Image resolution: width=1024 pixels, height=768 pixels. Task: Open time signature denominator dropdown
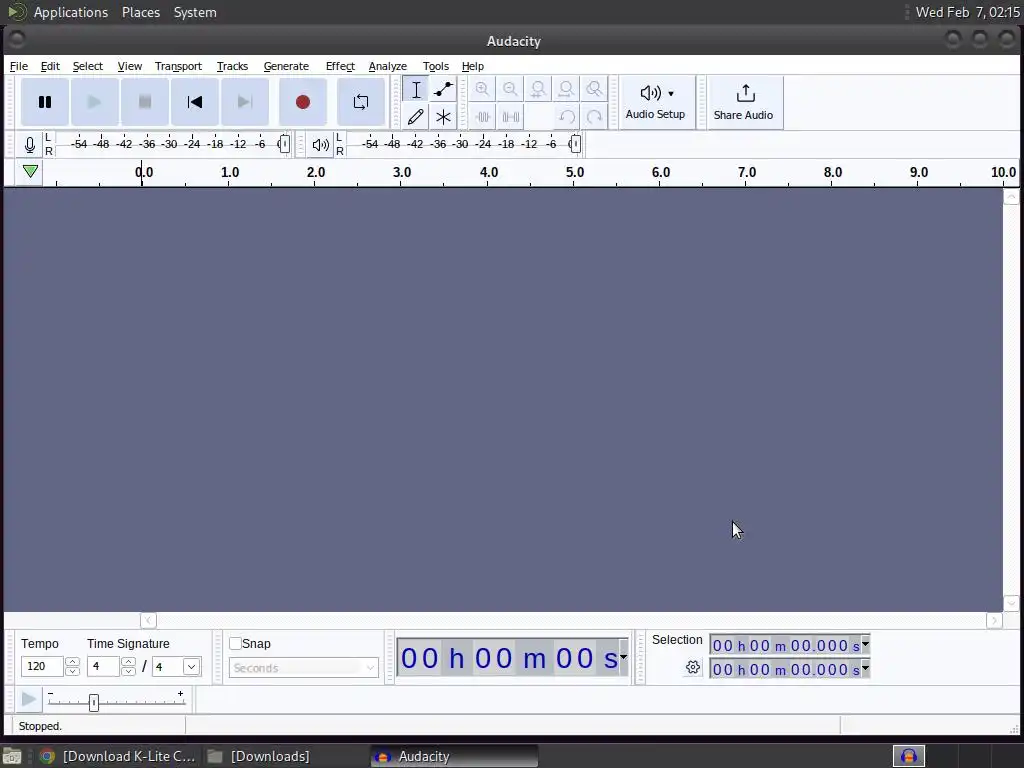click(x=191, y=667)
